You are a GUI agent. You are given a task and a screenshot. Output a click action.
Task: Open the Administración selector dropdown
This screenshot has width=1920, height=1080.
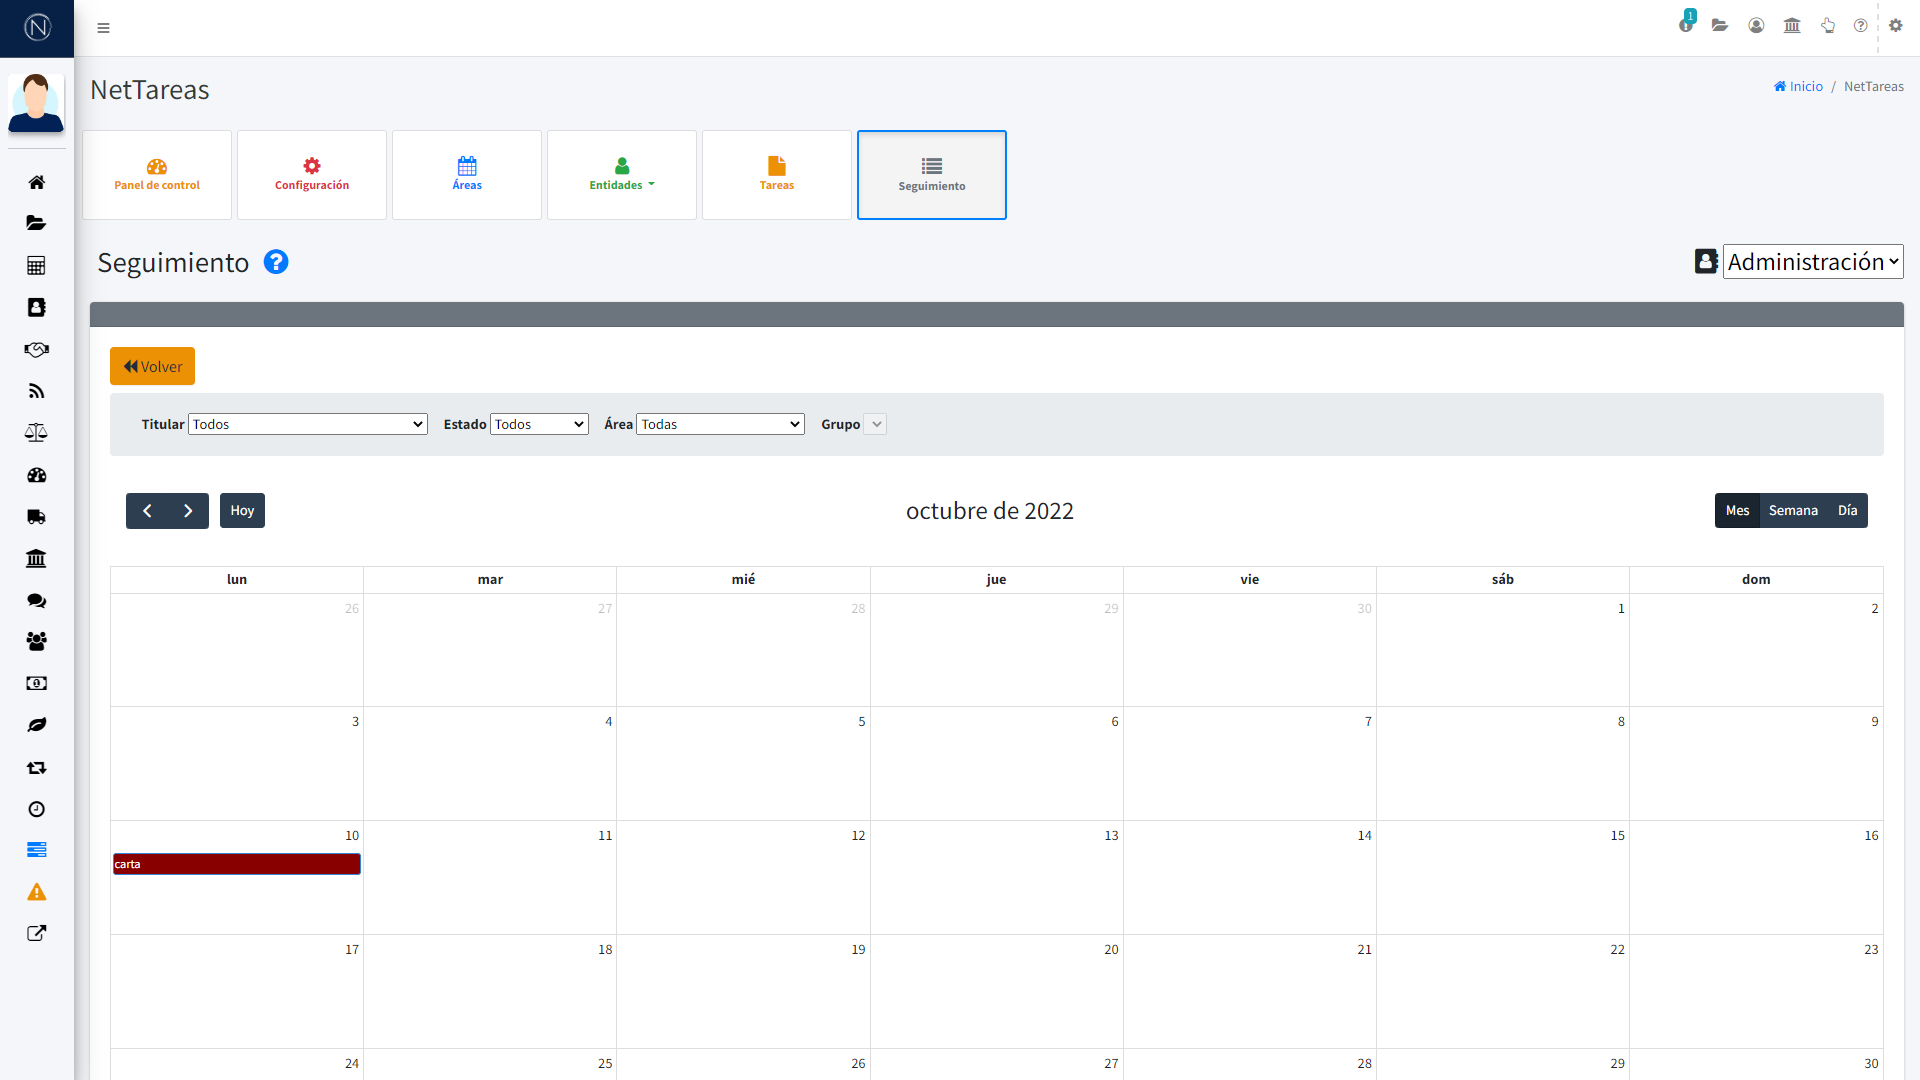[x=1812, y=261]
